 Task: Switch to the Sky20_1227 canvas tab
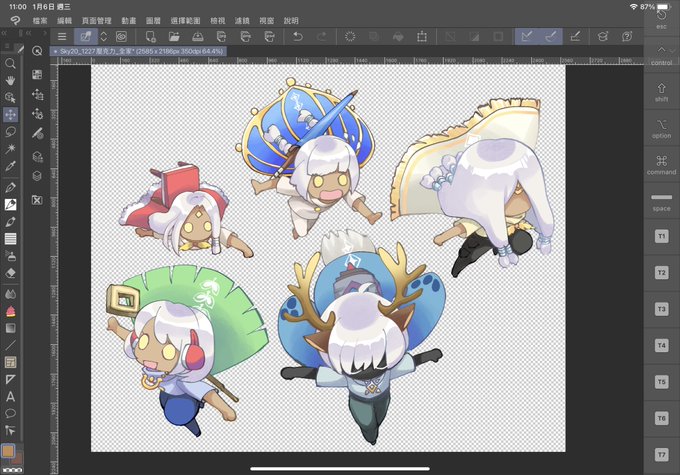[x=138, y=51]
